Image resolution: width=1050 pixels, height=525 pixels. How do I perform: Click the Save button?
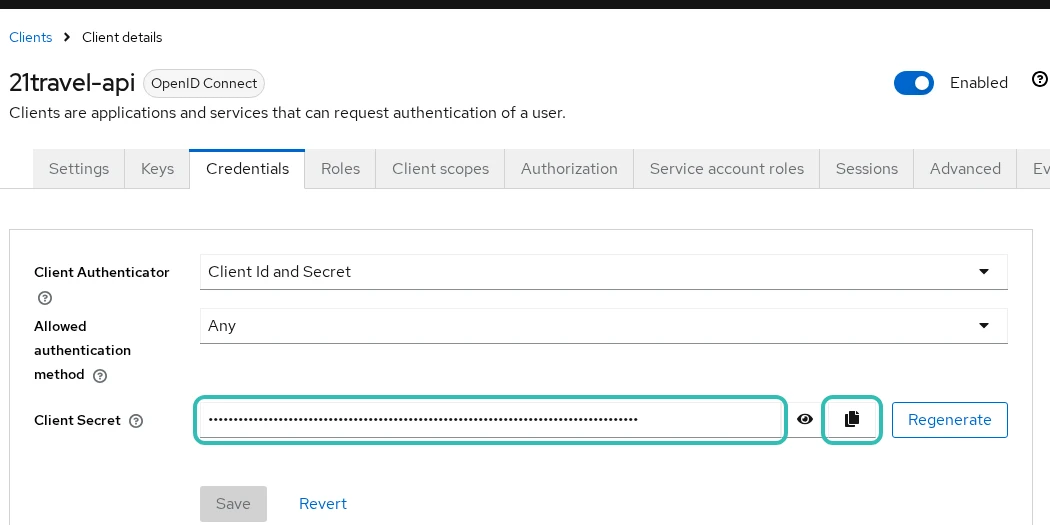[x=233, y=504]
